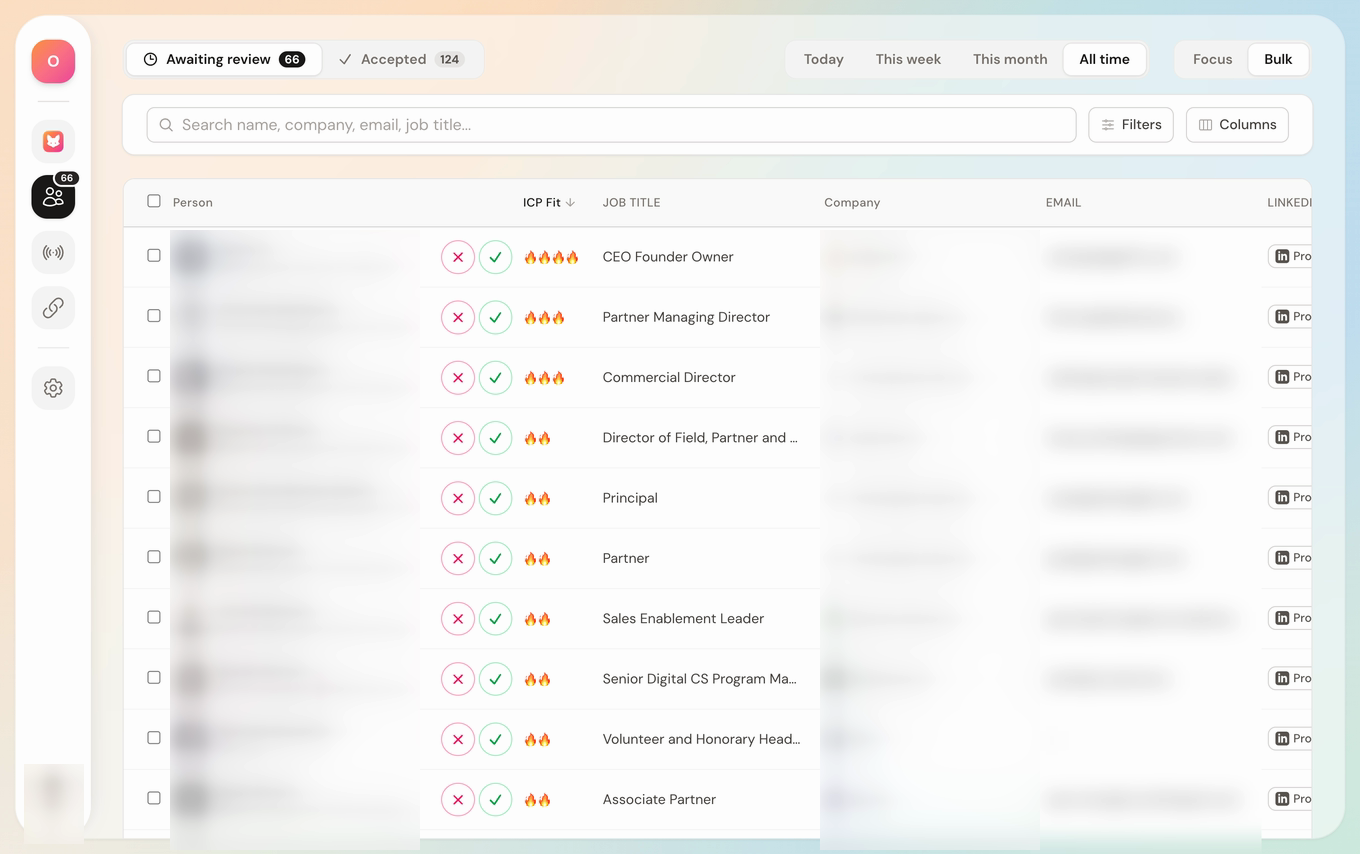Select the This week time range
This screenshot has width=1360, height=854.
[908, 59]
